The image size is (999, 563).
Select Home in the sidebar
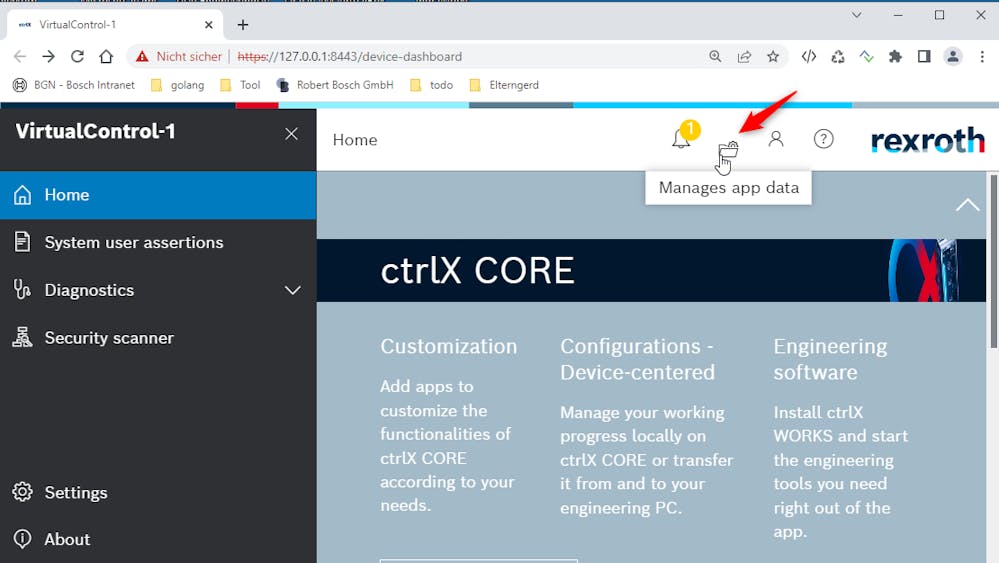[158, 195]
